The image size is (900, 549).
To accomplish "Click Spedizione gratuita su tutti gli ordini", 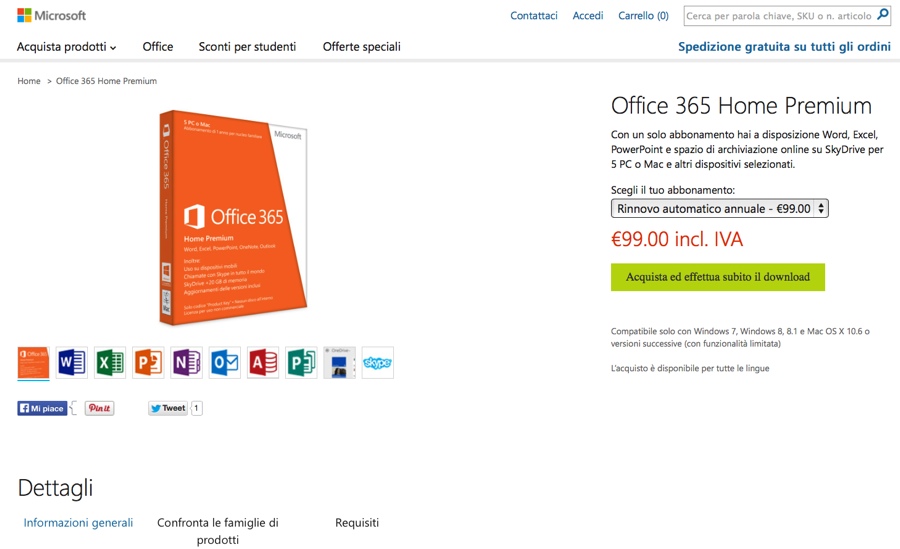I will [785, 47].
